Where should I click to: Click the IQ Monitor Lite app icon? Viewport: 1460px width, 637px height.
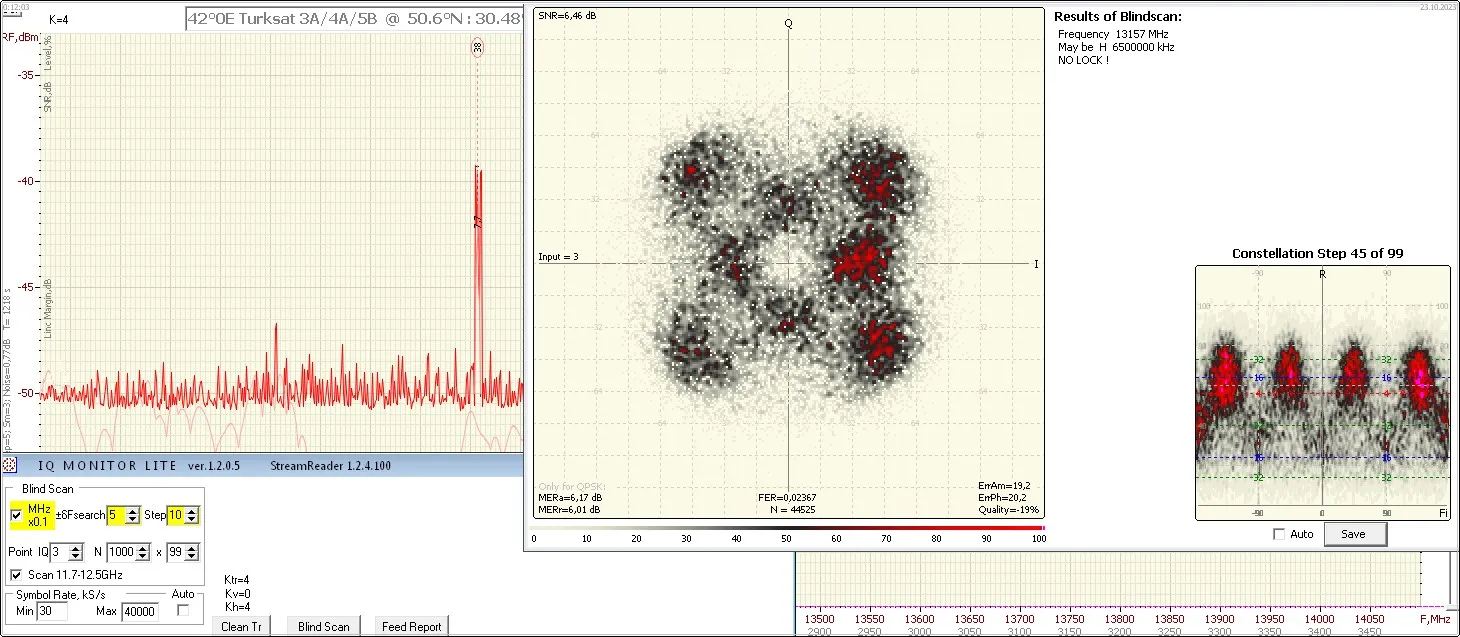10,465
